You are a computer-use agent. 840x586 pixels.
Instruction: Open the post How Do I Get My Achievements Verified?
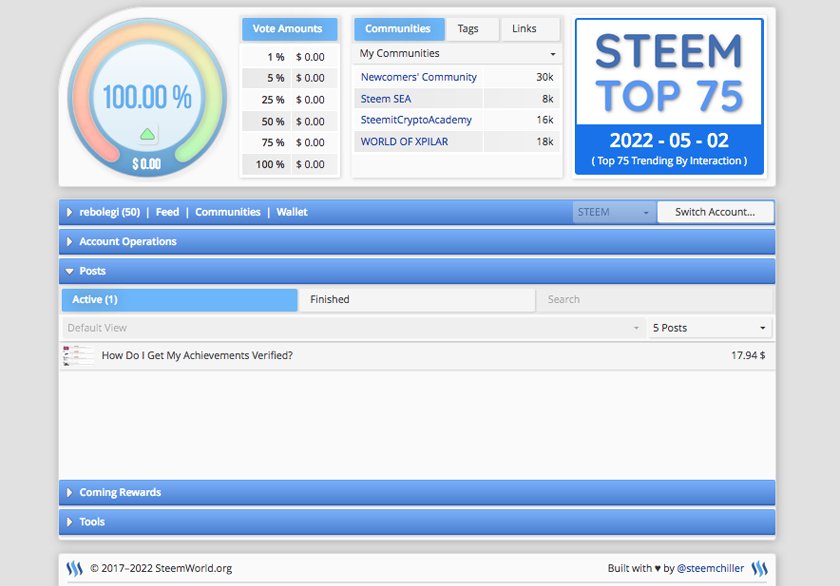[x=197, y=356]
